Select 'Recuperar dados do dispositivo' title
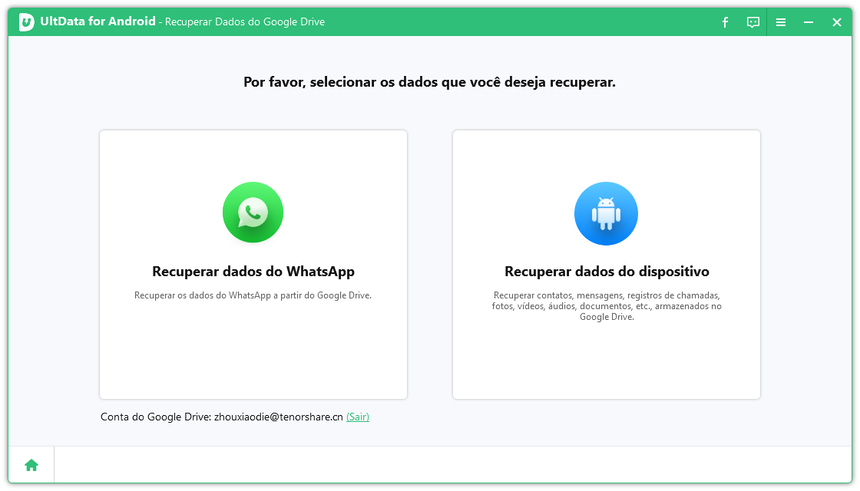Image resolution: width=860 pixels, height=491 pixels. (606, 271)
